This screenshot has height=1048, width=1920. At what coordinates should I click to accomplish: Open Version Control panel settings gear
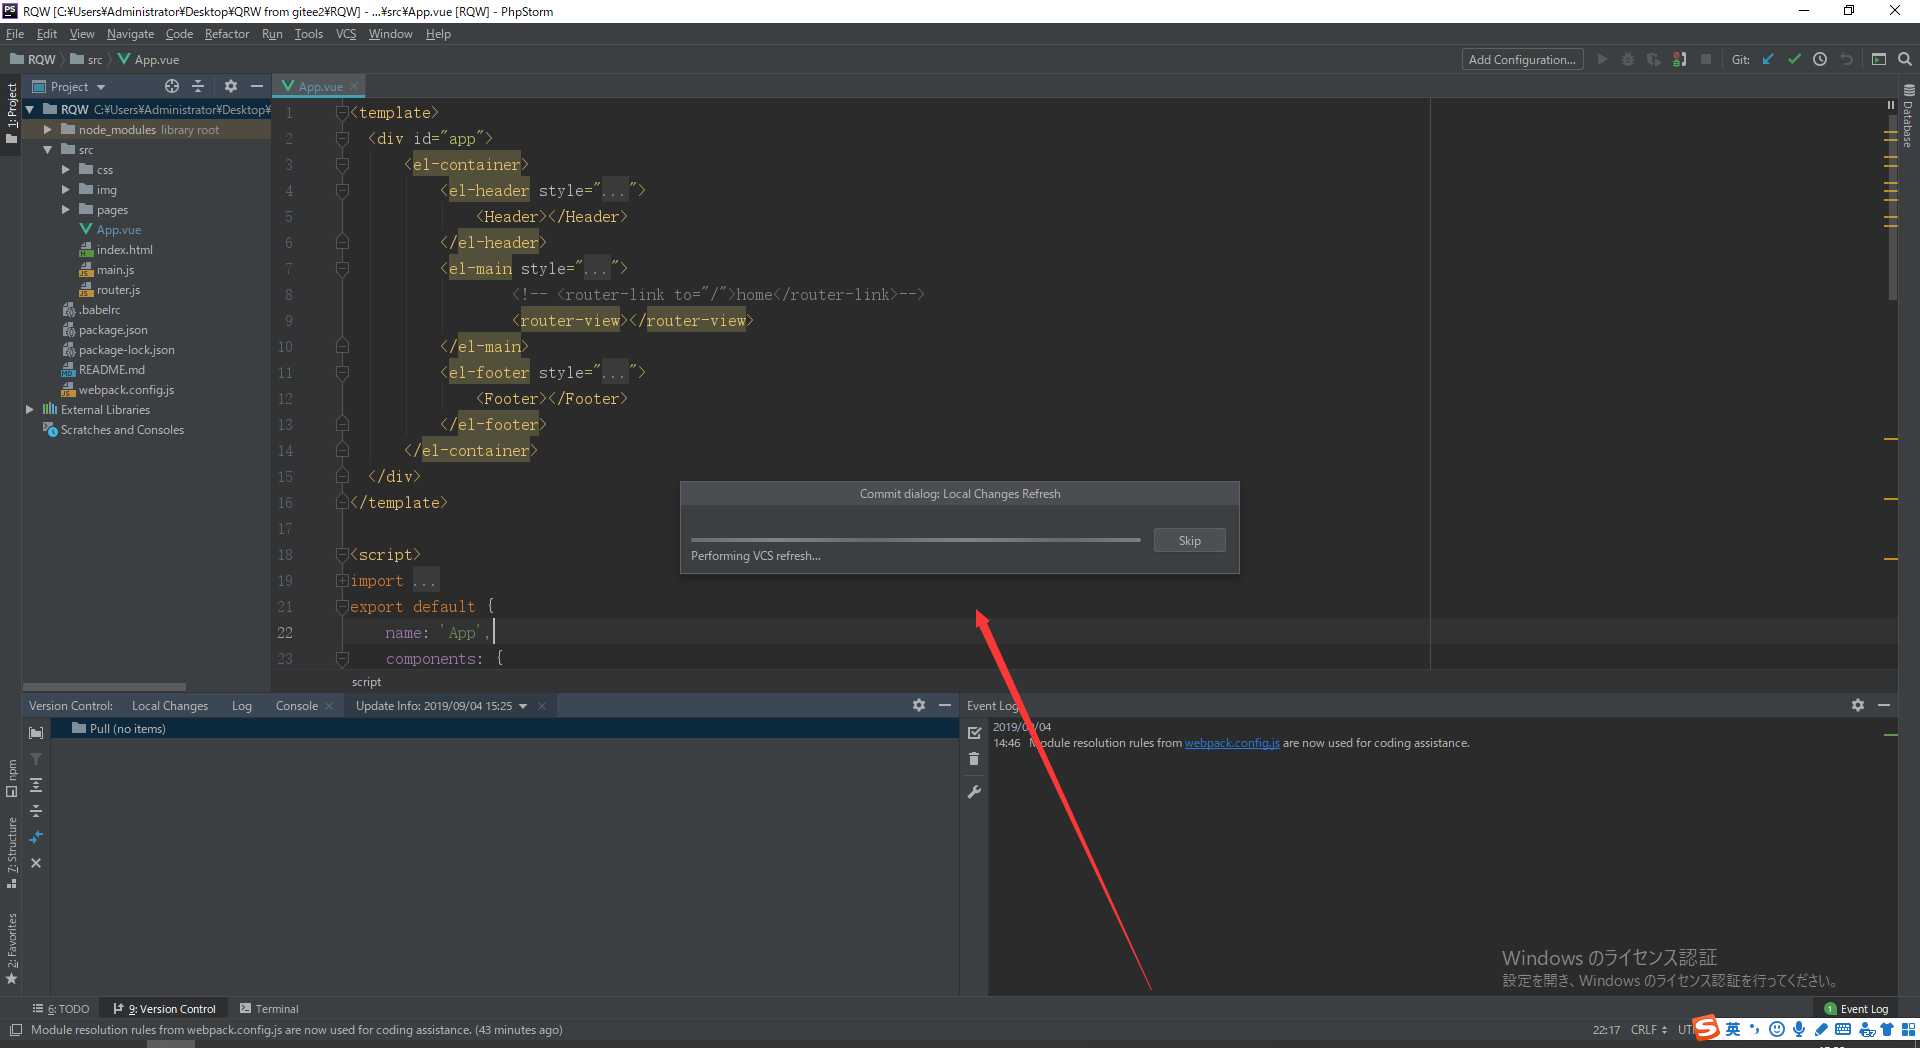click(x=919, y=705)
